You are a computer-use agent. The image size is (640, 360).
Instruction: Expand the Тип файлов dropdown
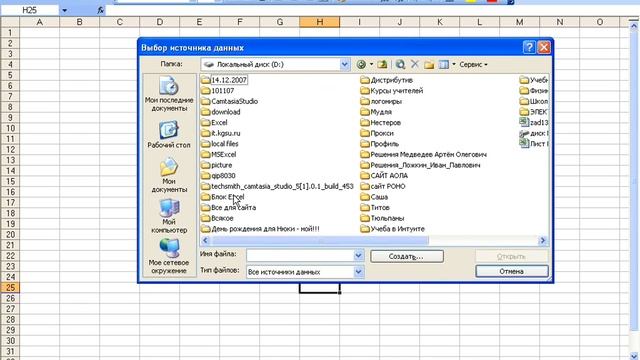(x=358, y=271)
